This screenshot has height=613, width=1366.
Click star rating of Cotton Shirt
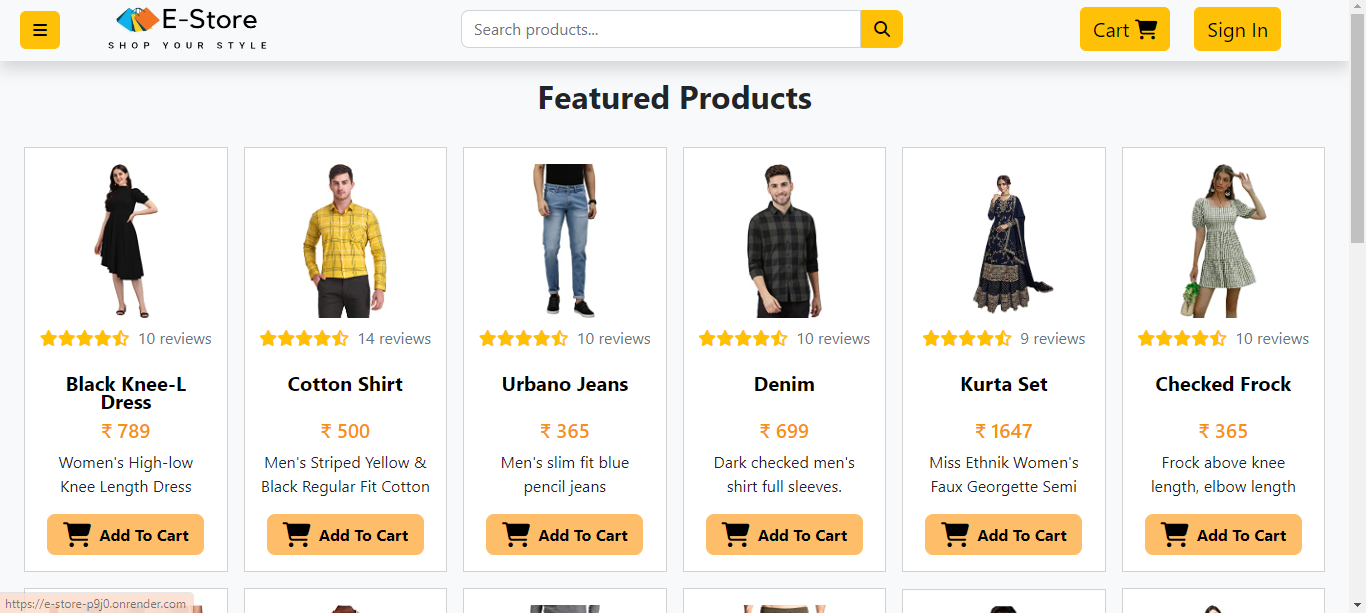[304, 338]
